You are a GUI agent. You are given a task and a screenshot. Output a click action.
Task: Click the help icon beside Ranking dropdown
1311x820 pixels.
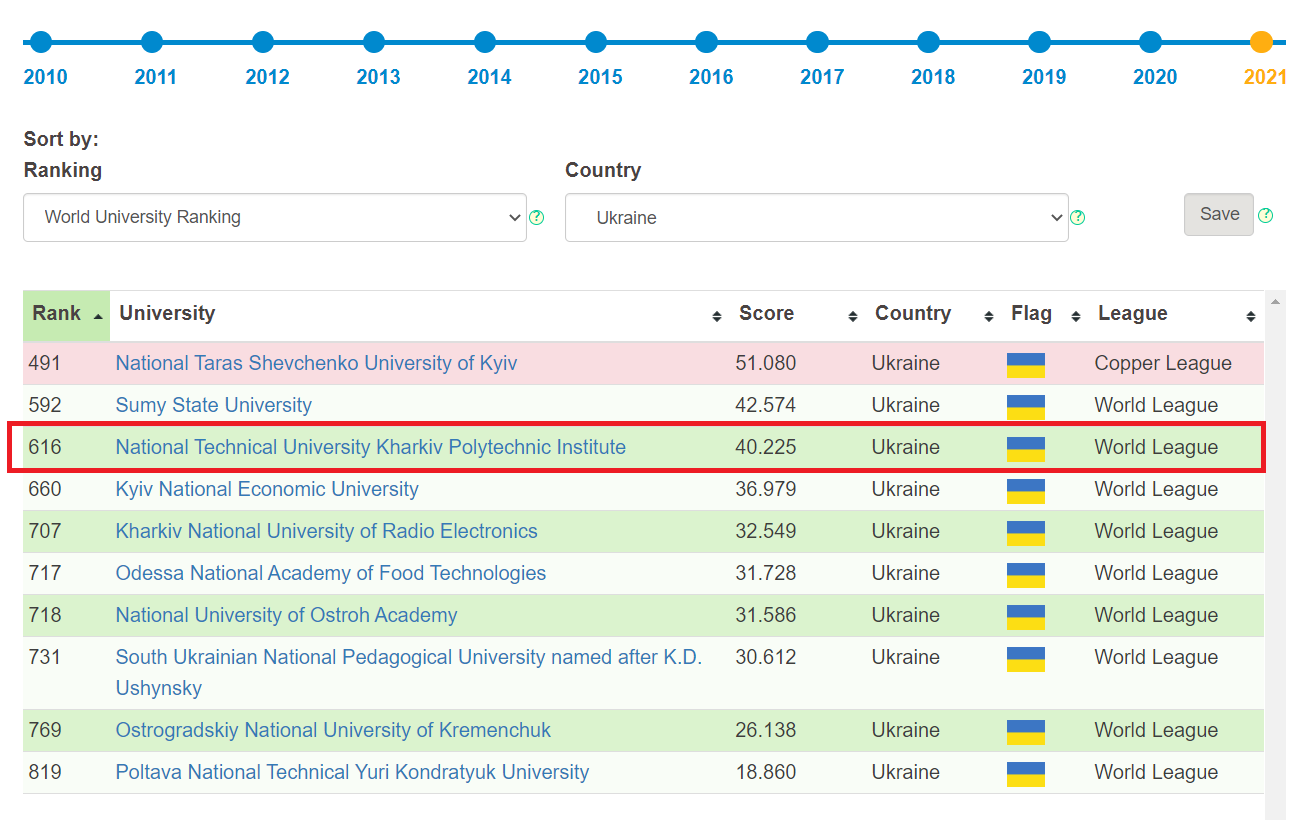(x=537, y=217)
